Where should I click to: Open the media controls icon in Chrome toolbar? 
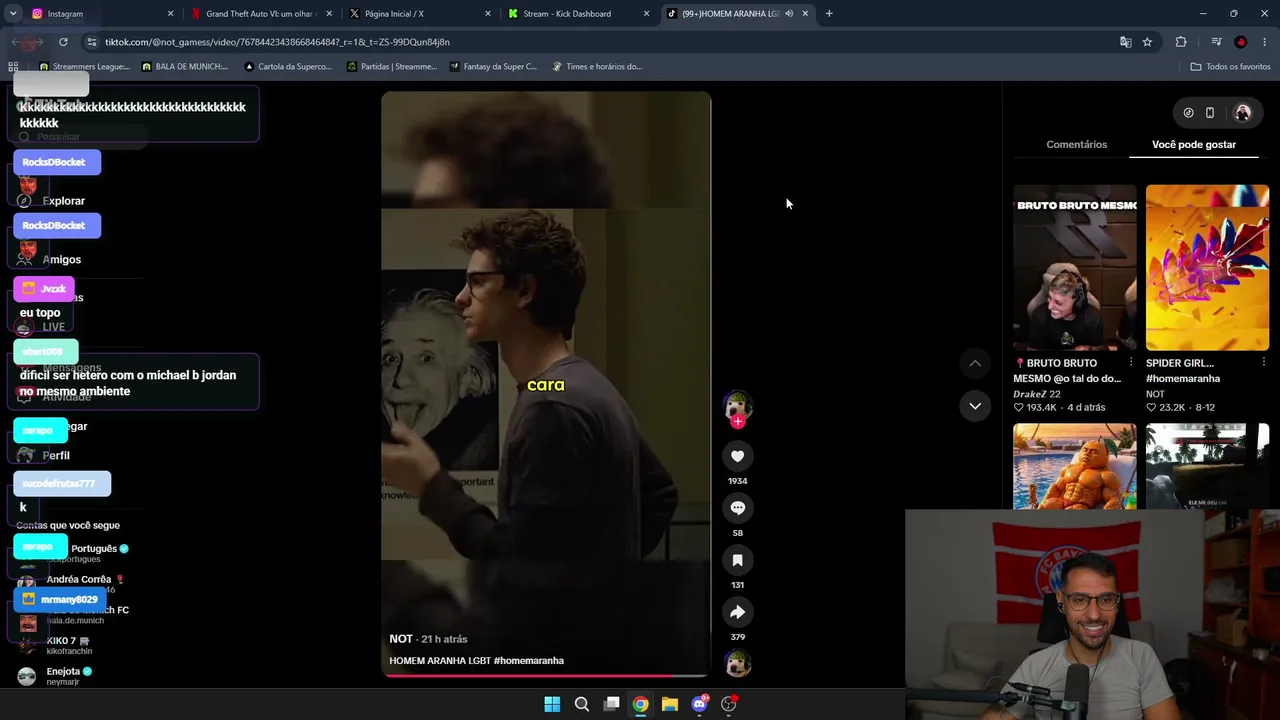(1216, 42)
